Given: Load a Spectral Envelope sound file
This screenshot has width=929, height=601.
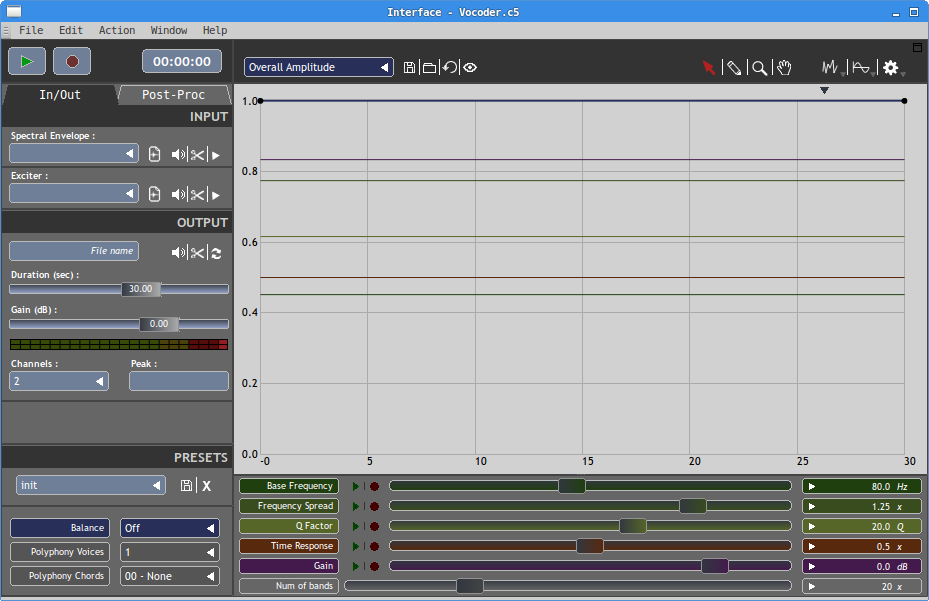Looking at the screenshot, I should coord(155,155).
